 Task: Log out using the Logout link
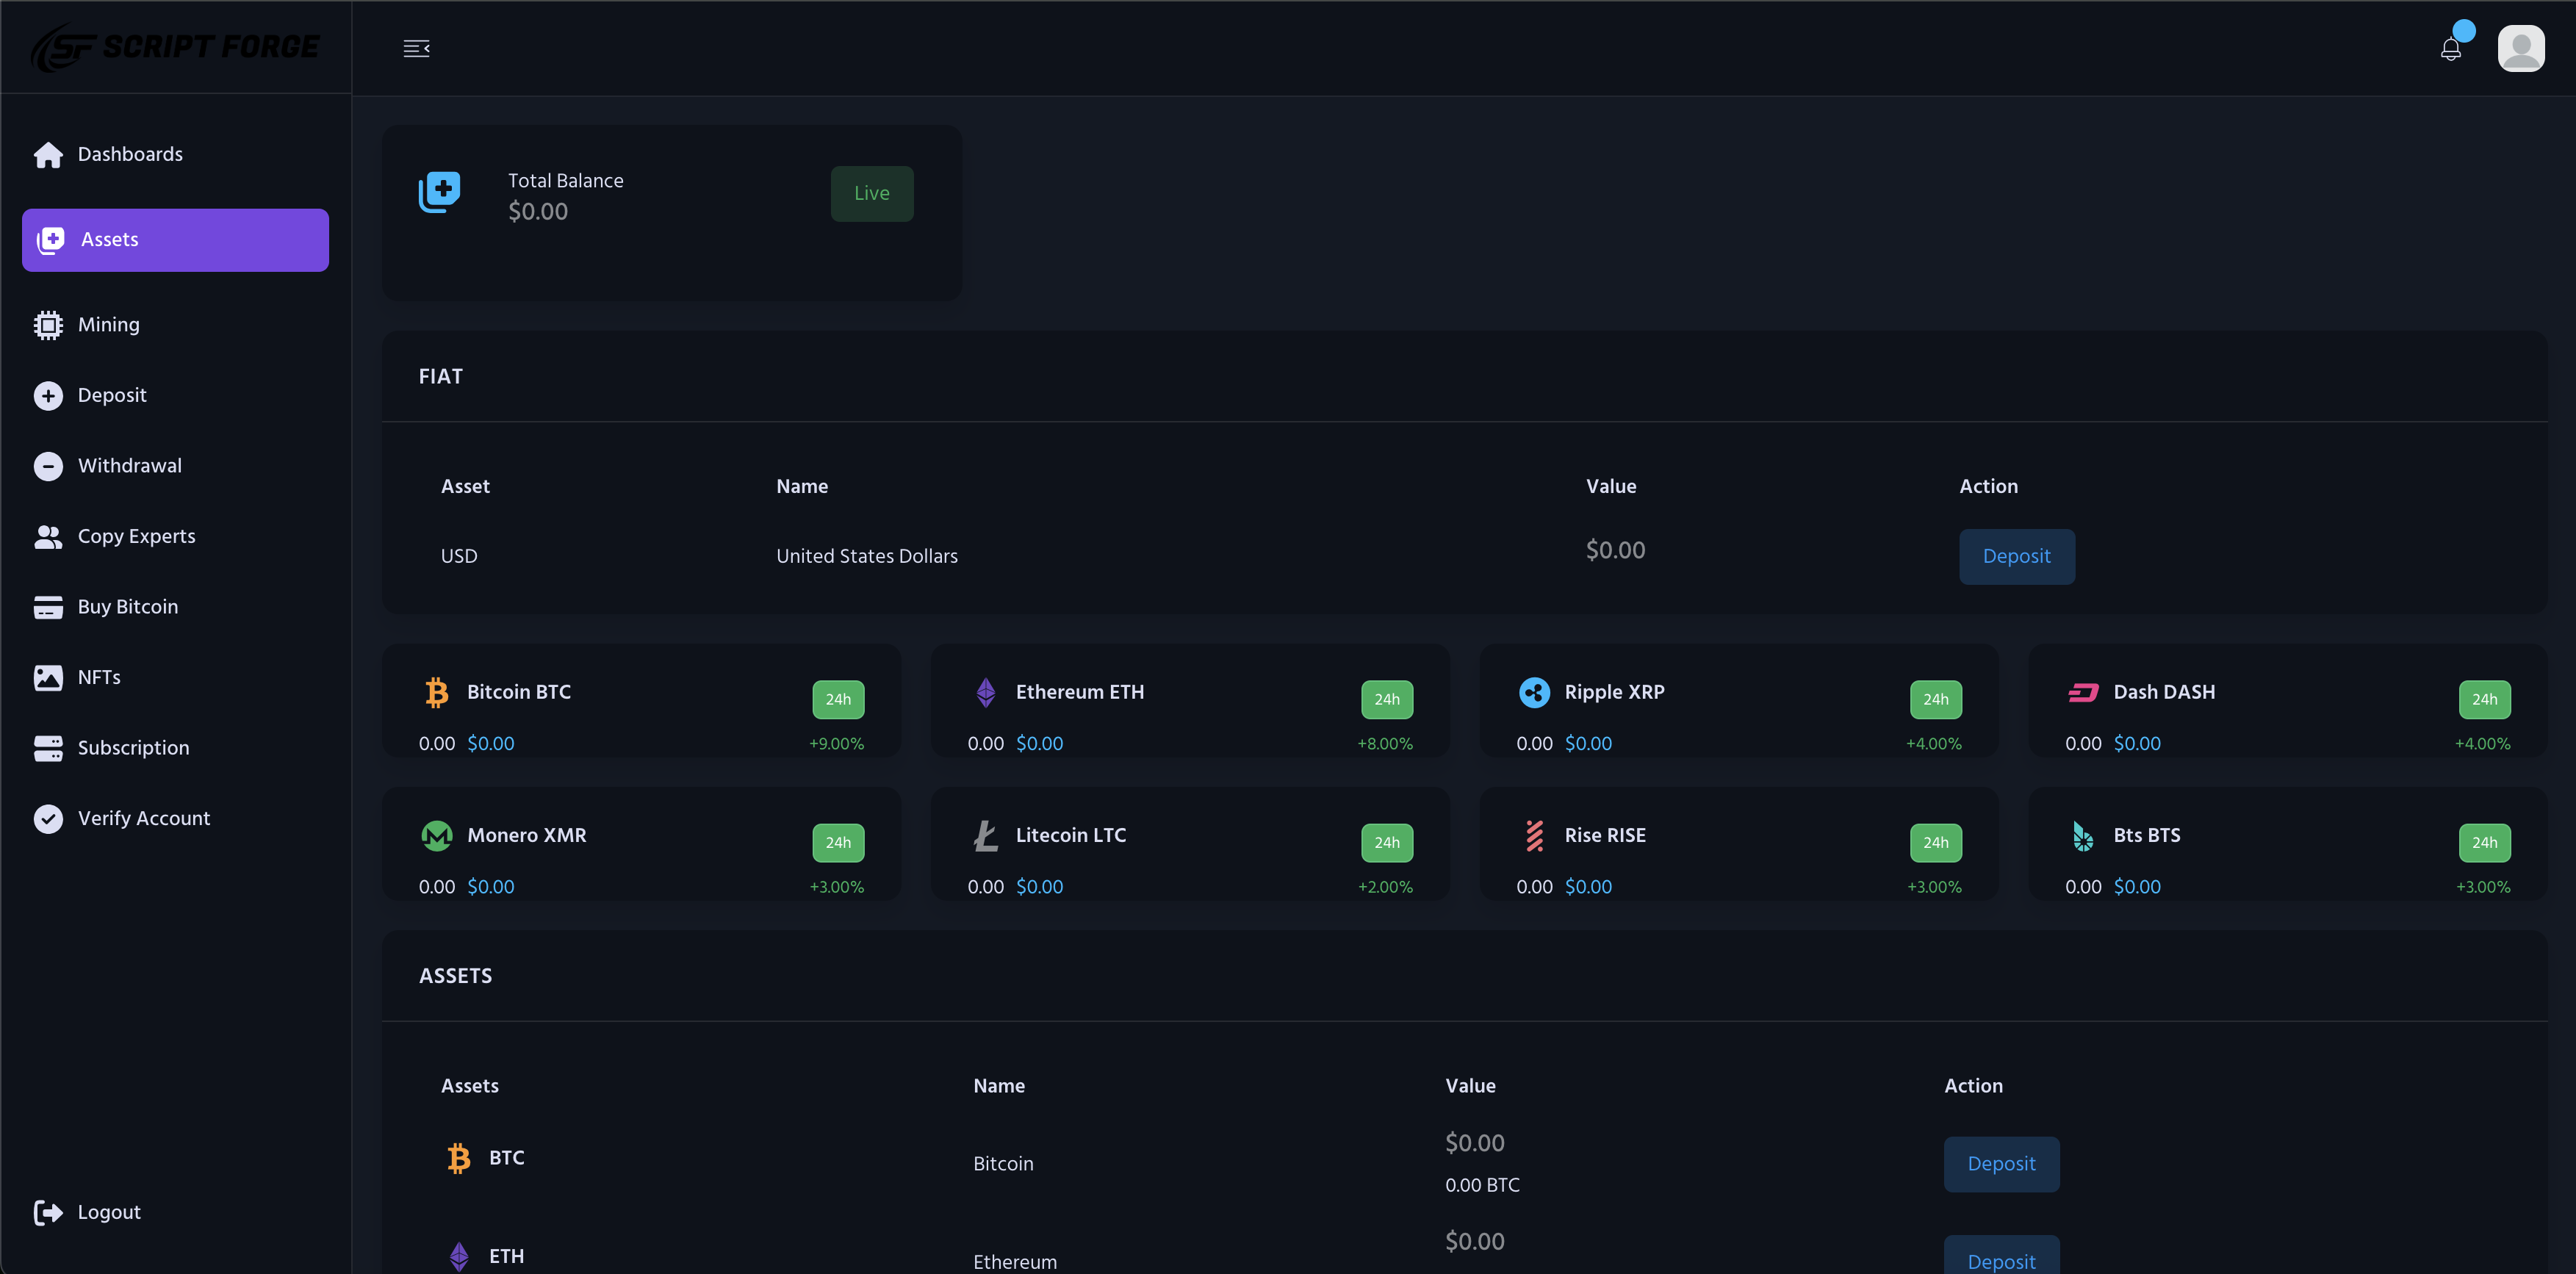click(108, 1212)
